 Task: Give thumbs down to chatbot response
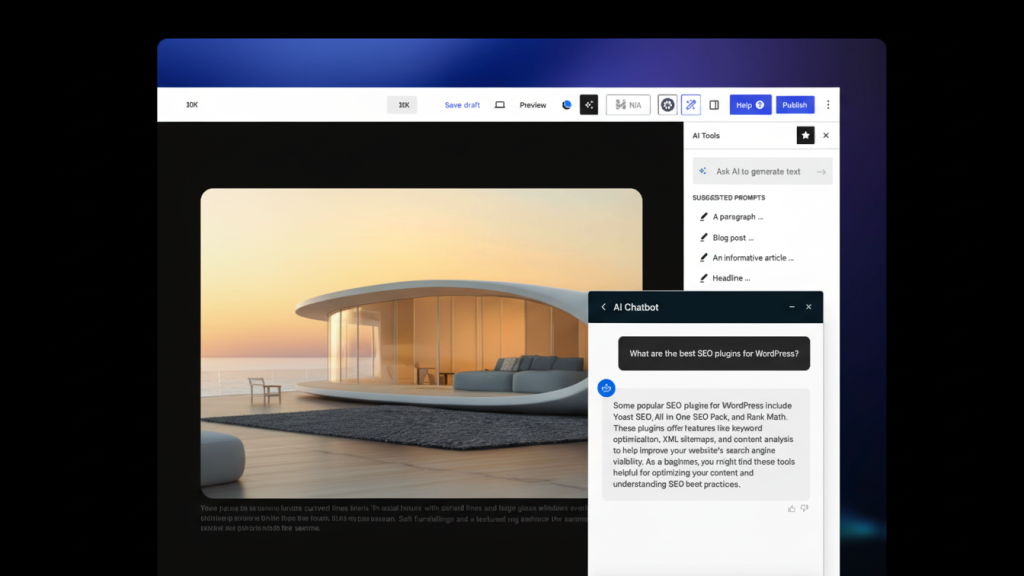(804, 508)
